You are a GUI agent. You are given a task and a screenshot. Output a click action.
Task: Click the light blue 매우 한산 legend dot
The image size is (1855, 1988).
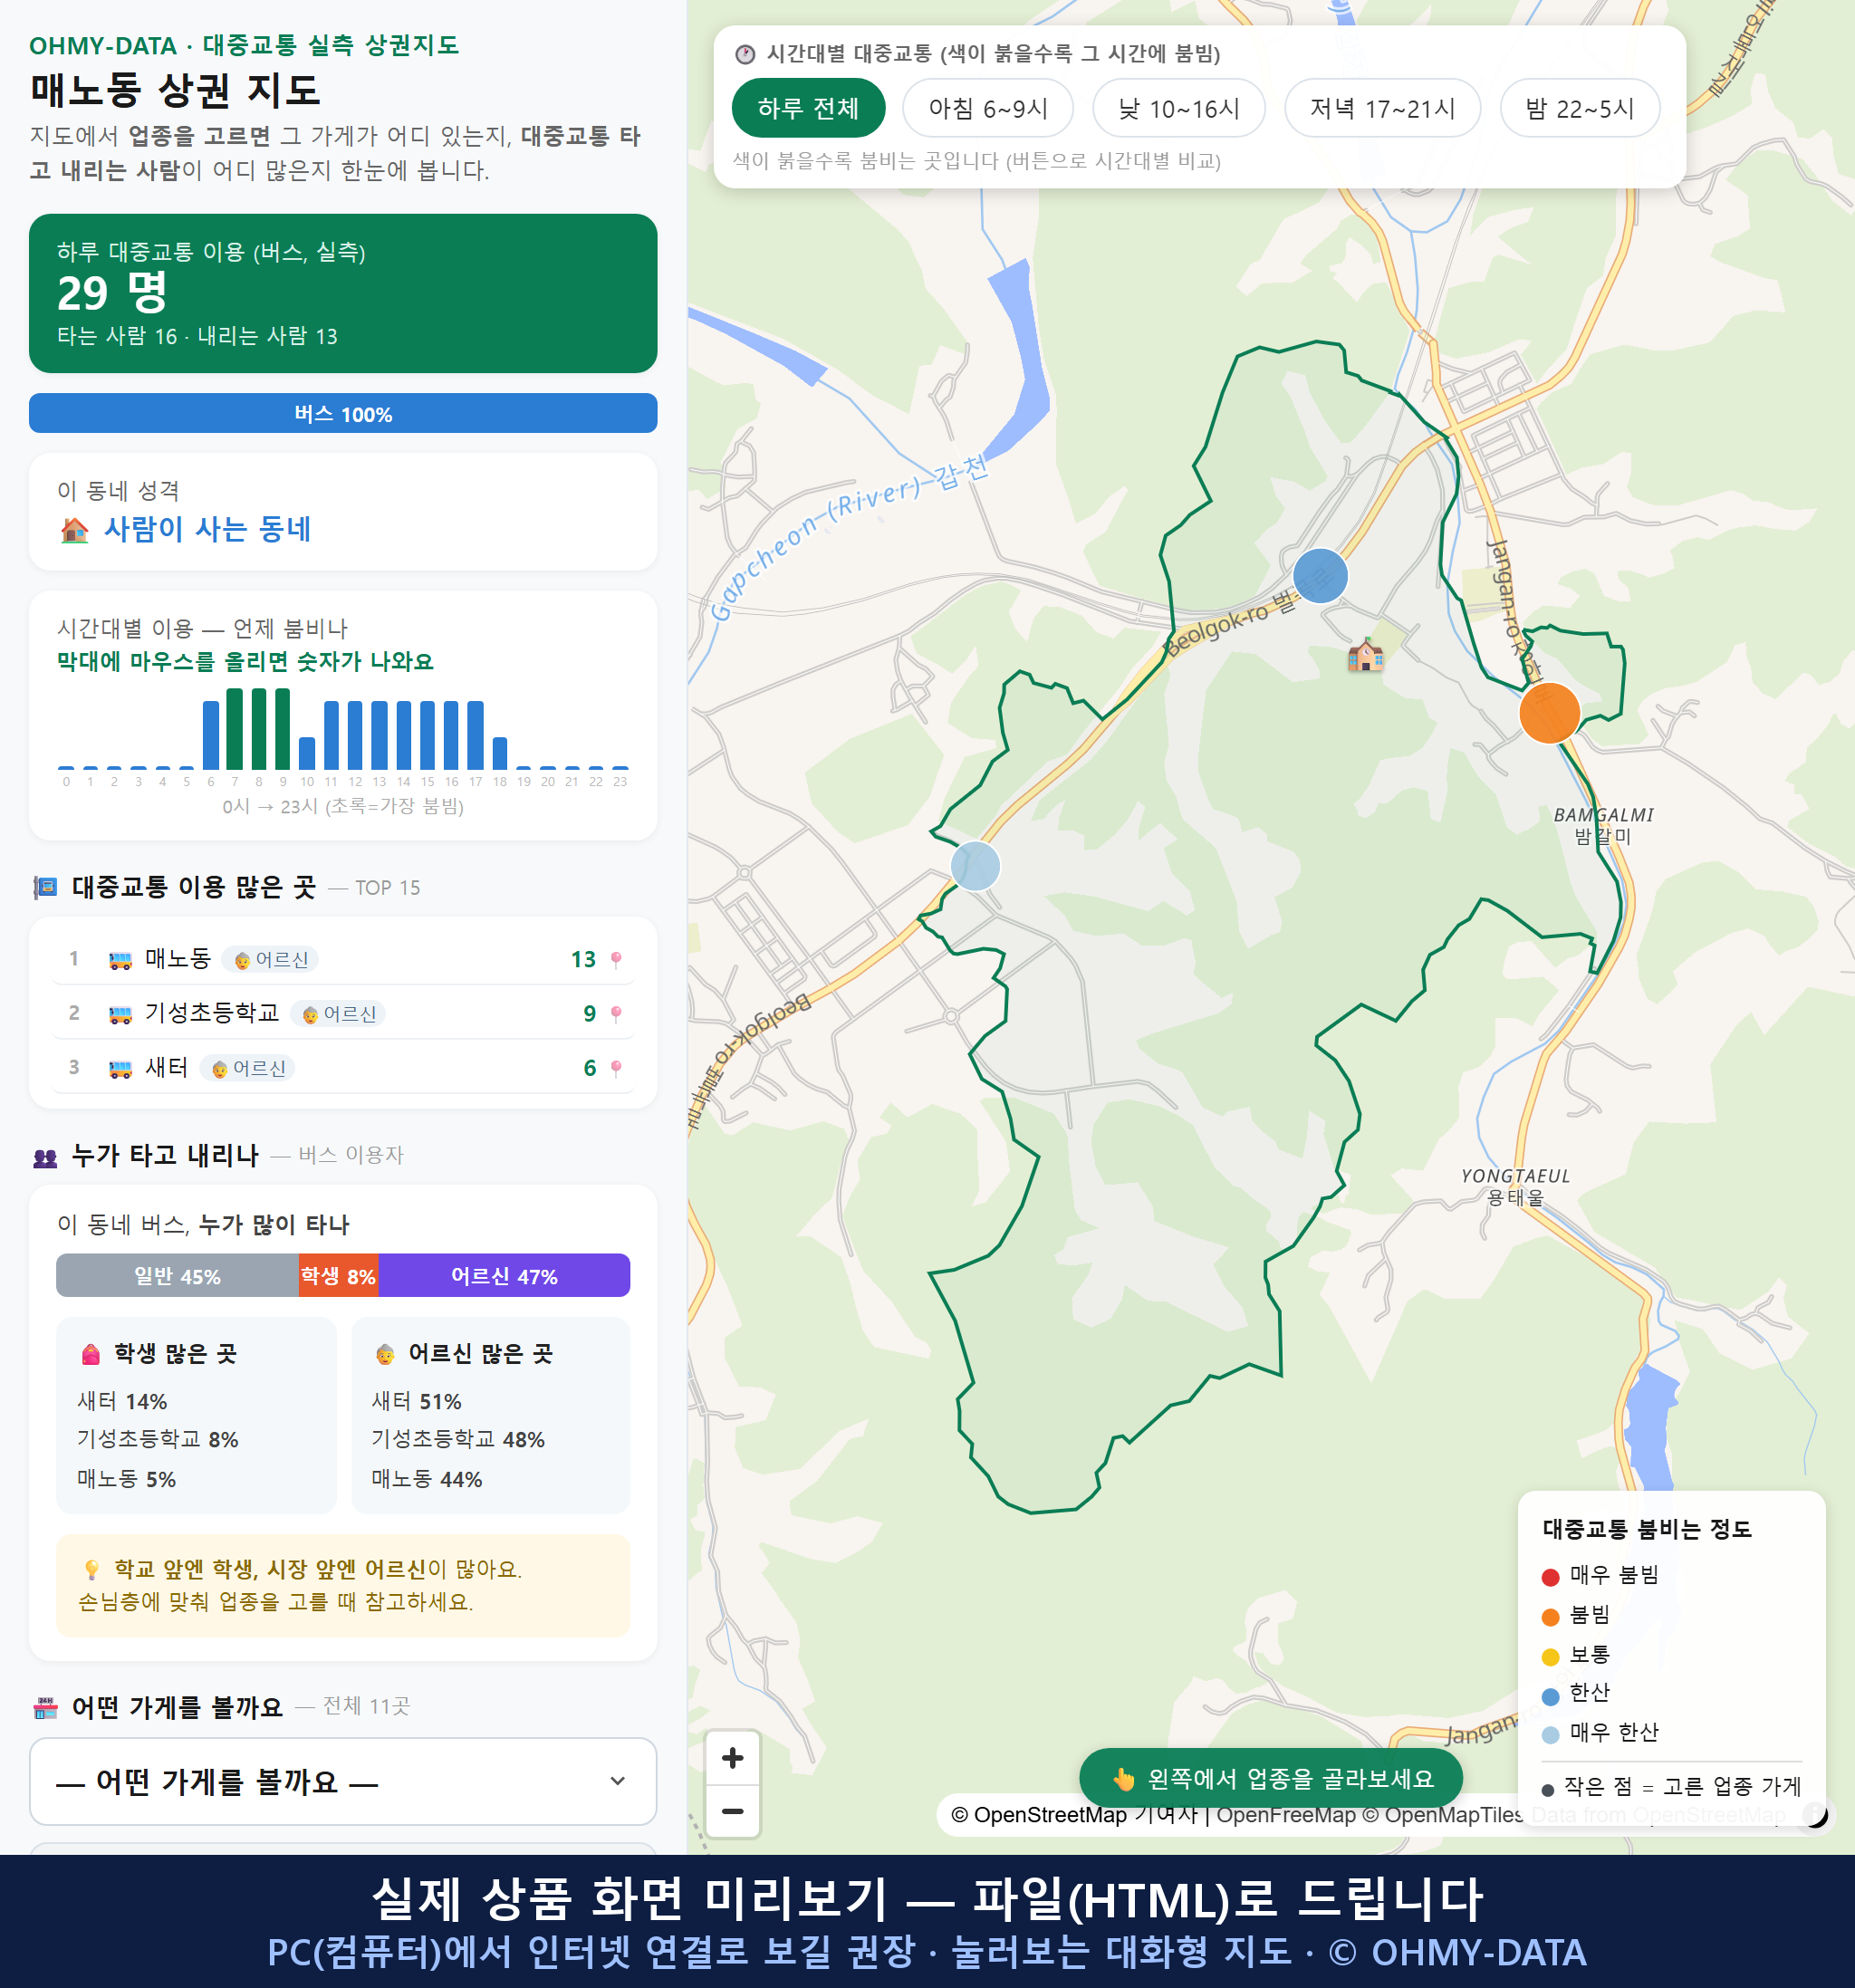click(1550, 1735)
